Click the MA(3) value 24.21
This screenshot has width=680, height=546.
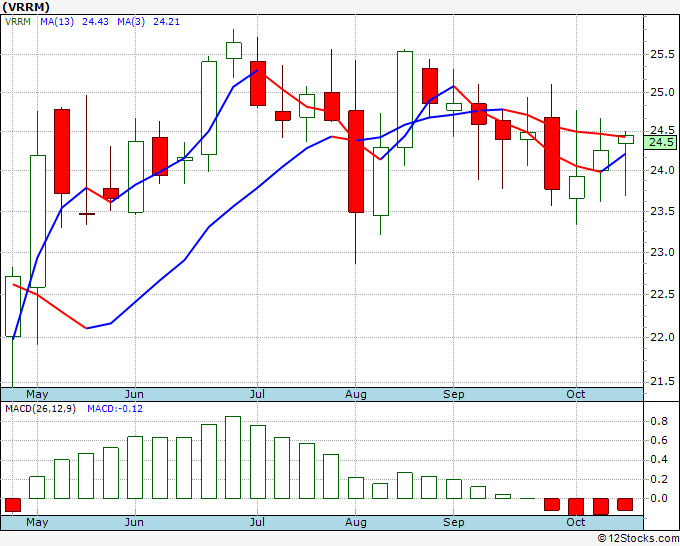[x=167, y=22]
